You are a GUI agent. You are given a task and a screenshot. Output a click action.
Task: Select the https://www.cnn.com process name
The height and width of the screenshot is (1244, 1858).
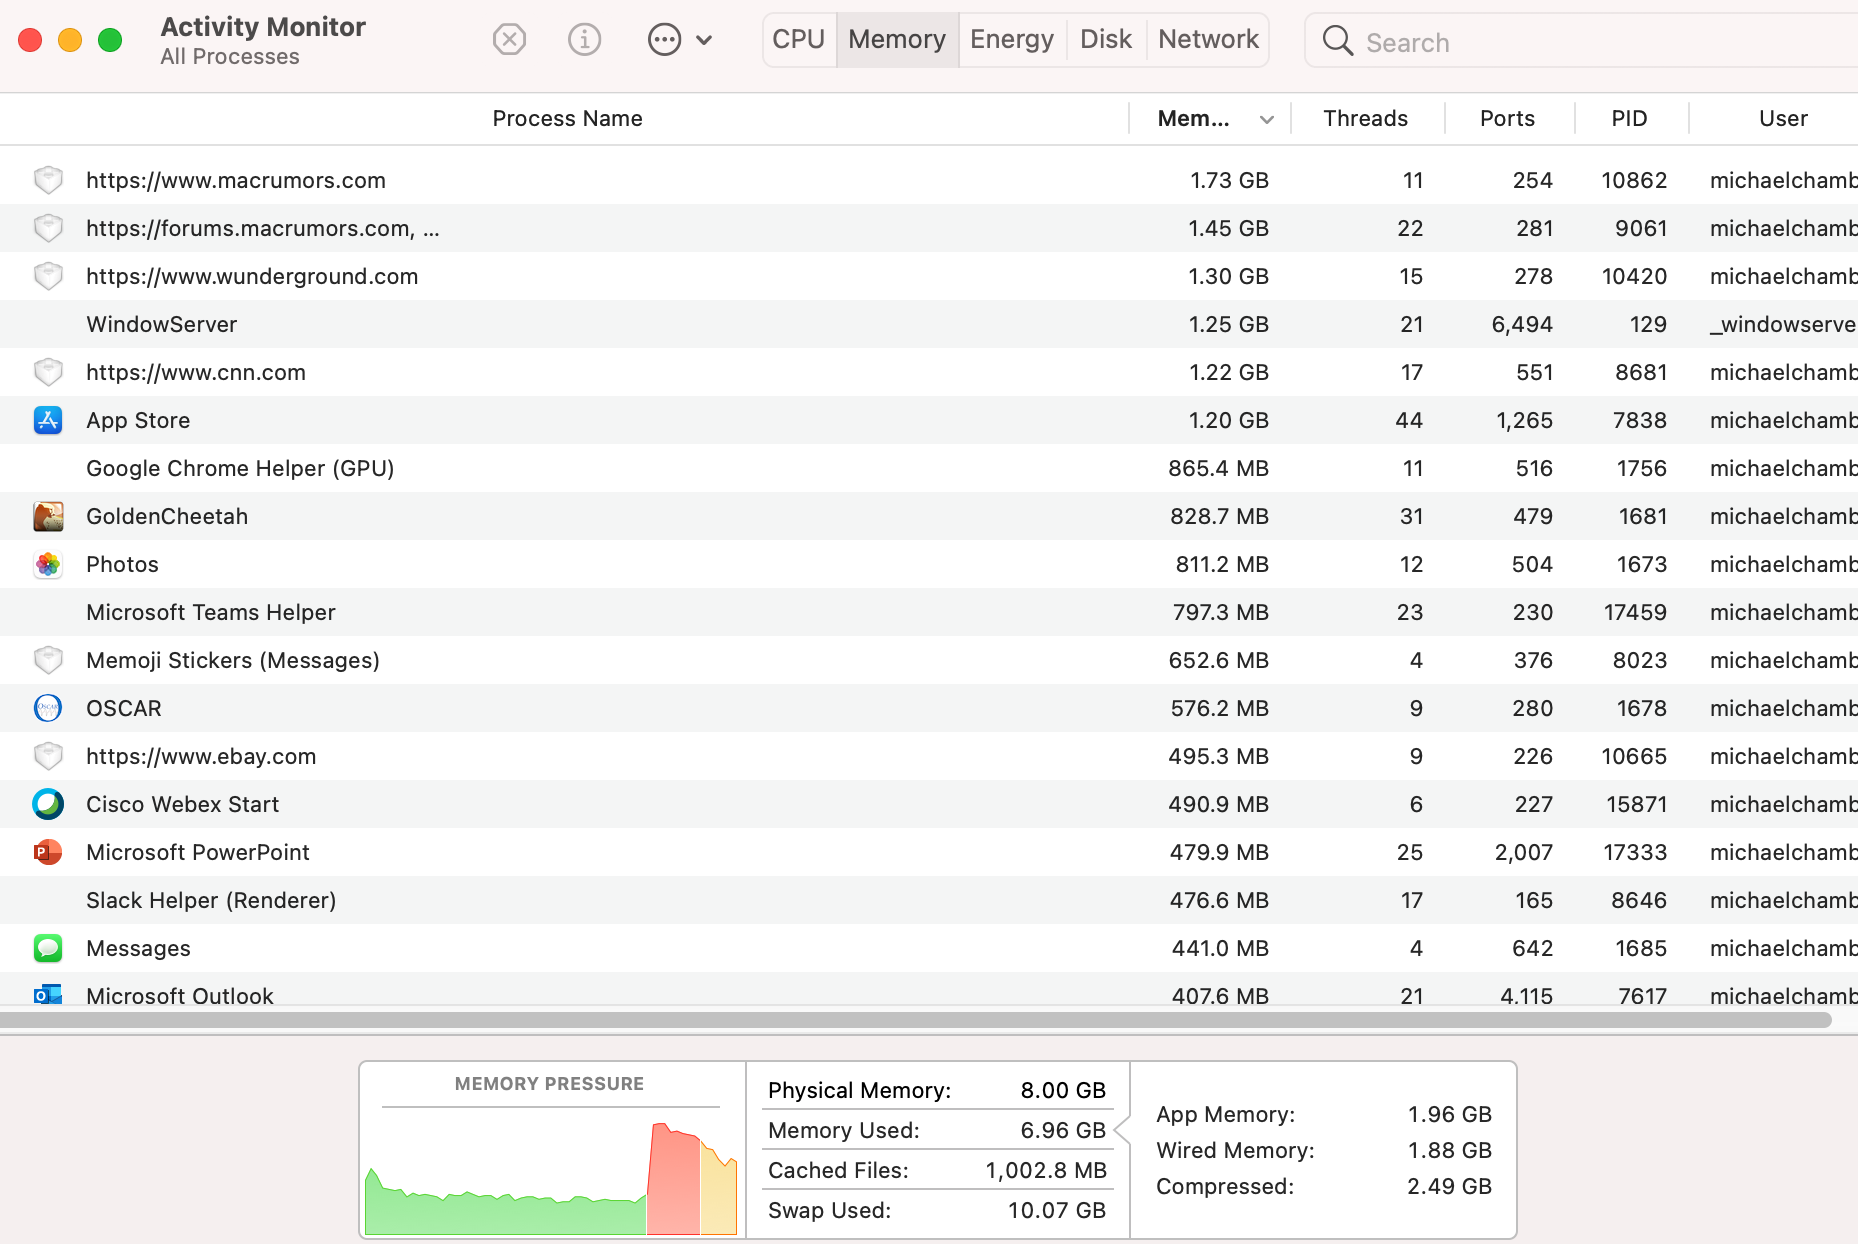[x=196, y=372]
